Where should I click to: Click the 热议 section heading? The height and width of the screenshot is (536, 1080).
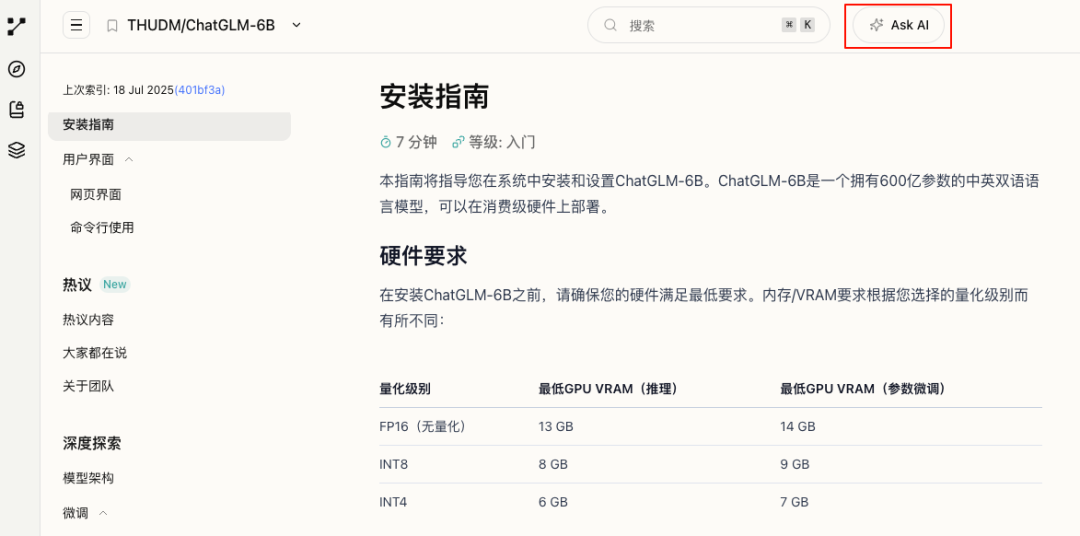tap(77, 285)
